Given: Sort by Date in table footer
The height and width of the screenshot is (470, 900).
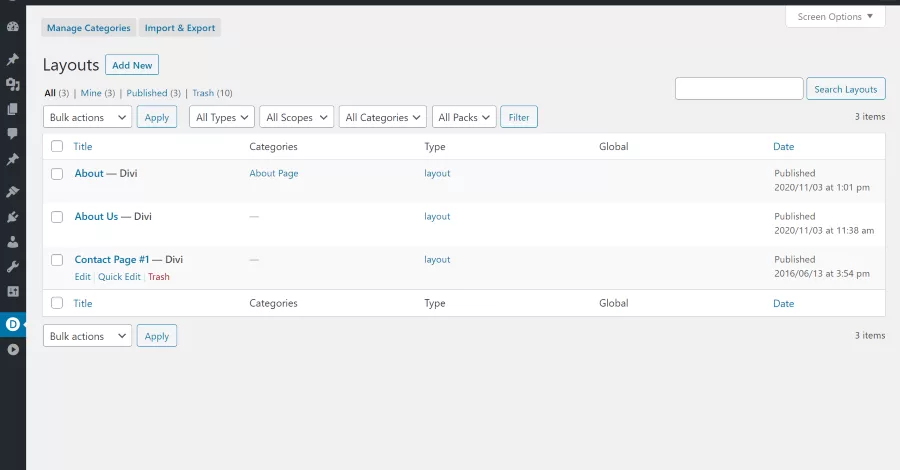Looking at the screenshot, I should pos(783,303).
